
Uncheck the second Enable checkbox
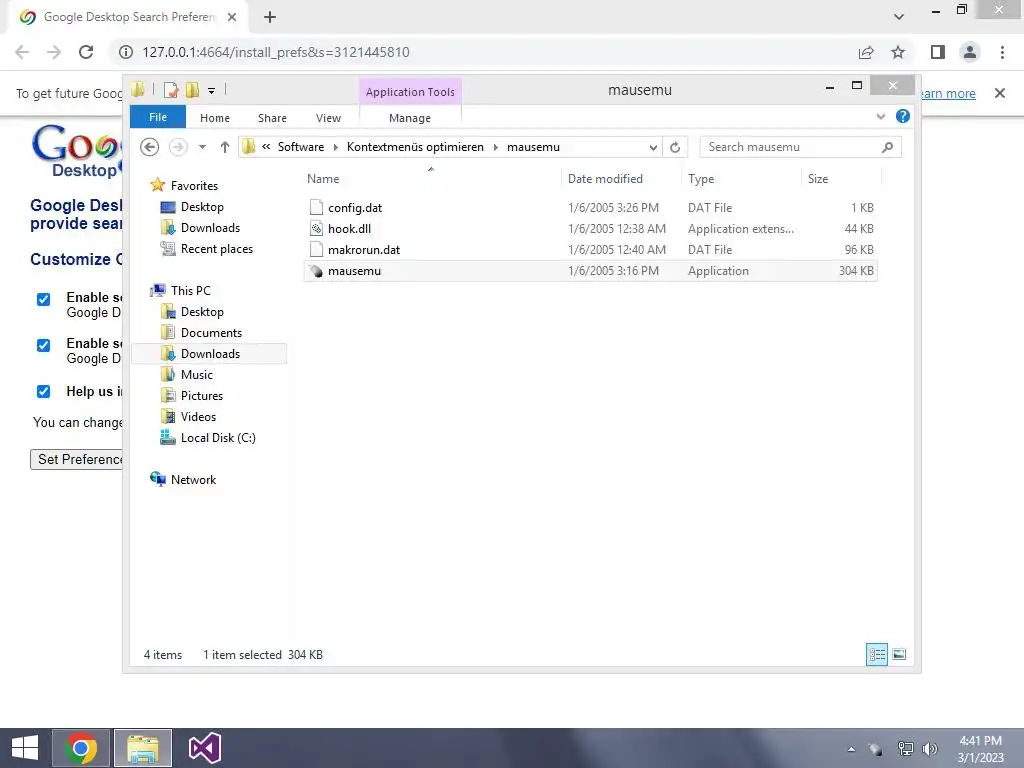coord(43,345)
